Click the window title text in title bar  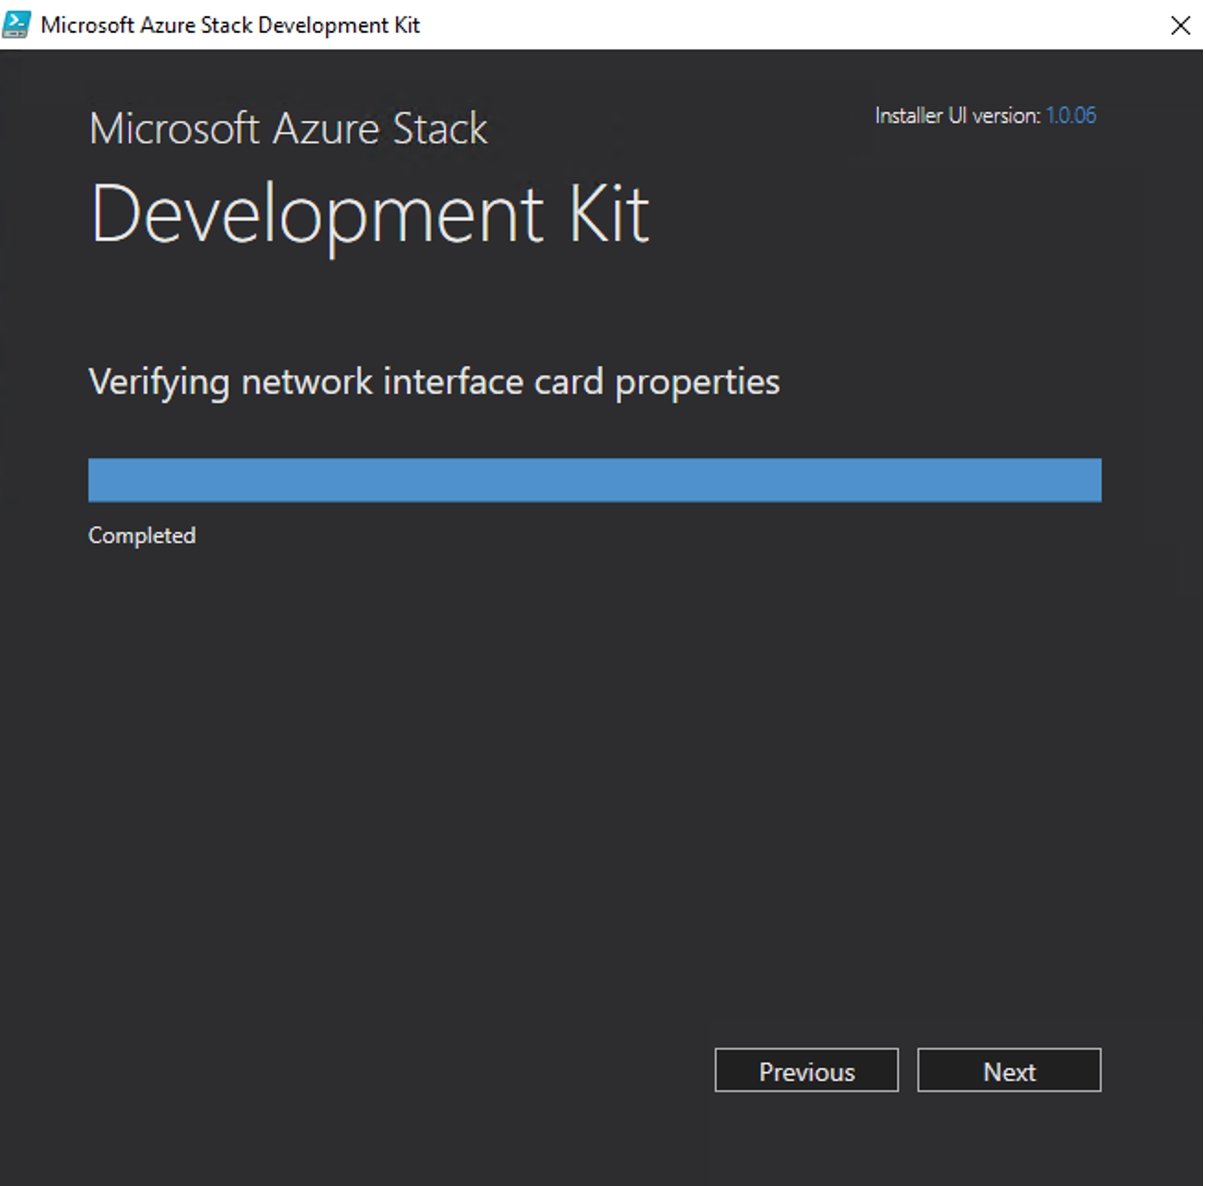coord(230,25)
